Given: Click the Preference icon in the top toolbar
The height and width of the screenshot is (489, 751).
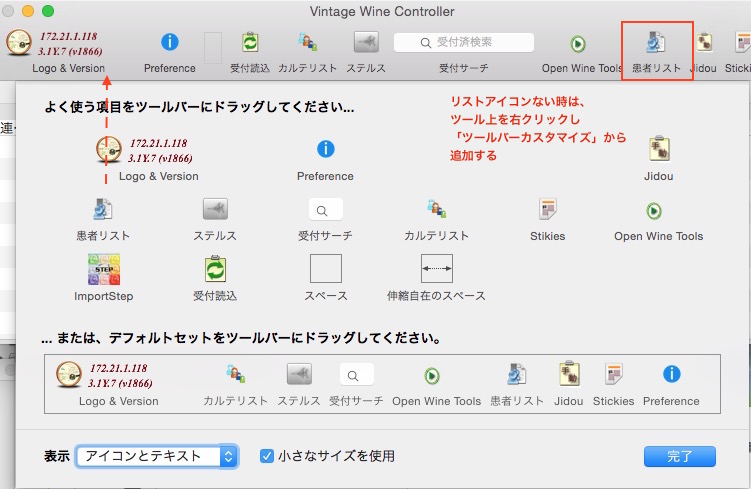Looking at the screenshot, I should pos(169,43).
